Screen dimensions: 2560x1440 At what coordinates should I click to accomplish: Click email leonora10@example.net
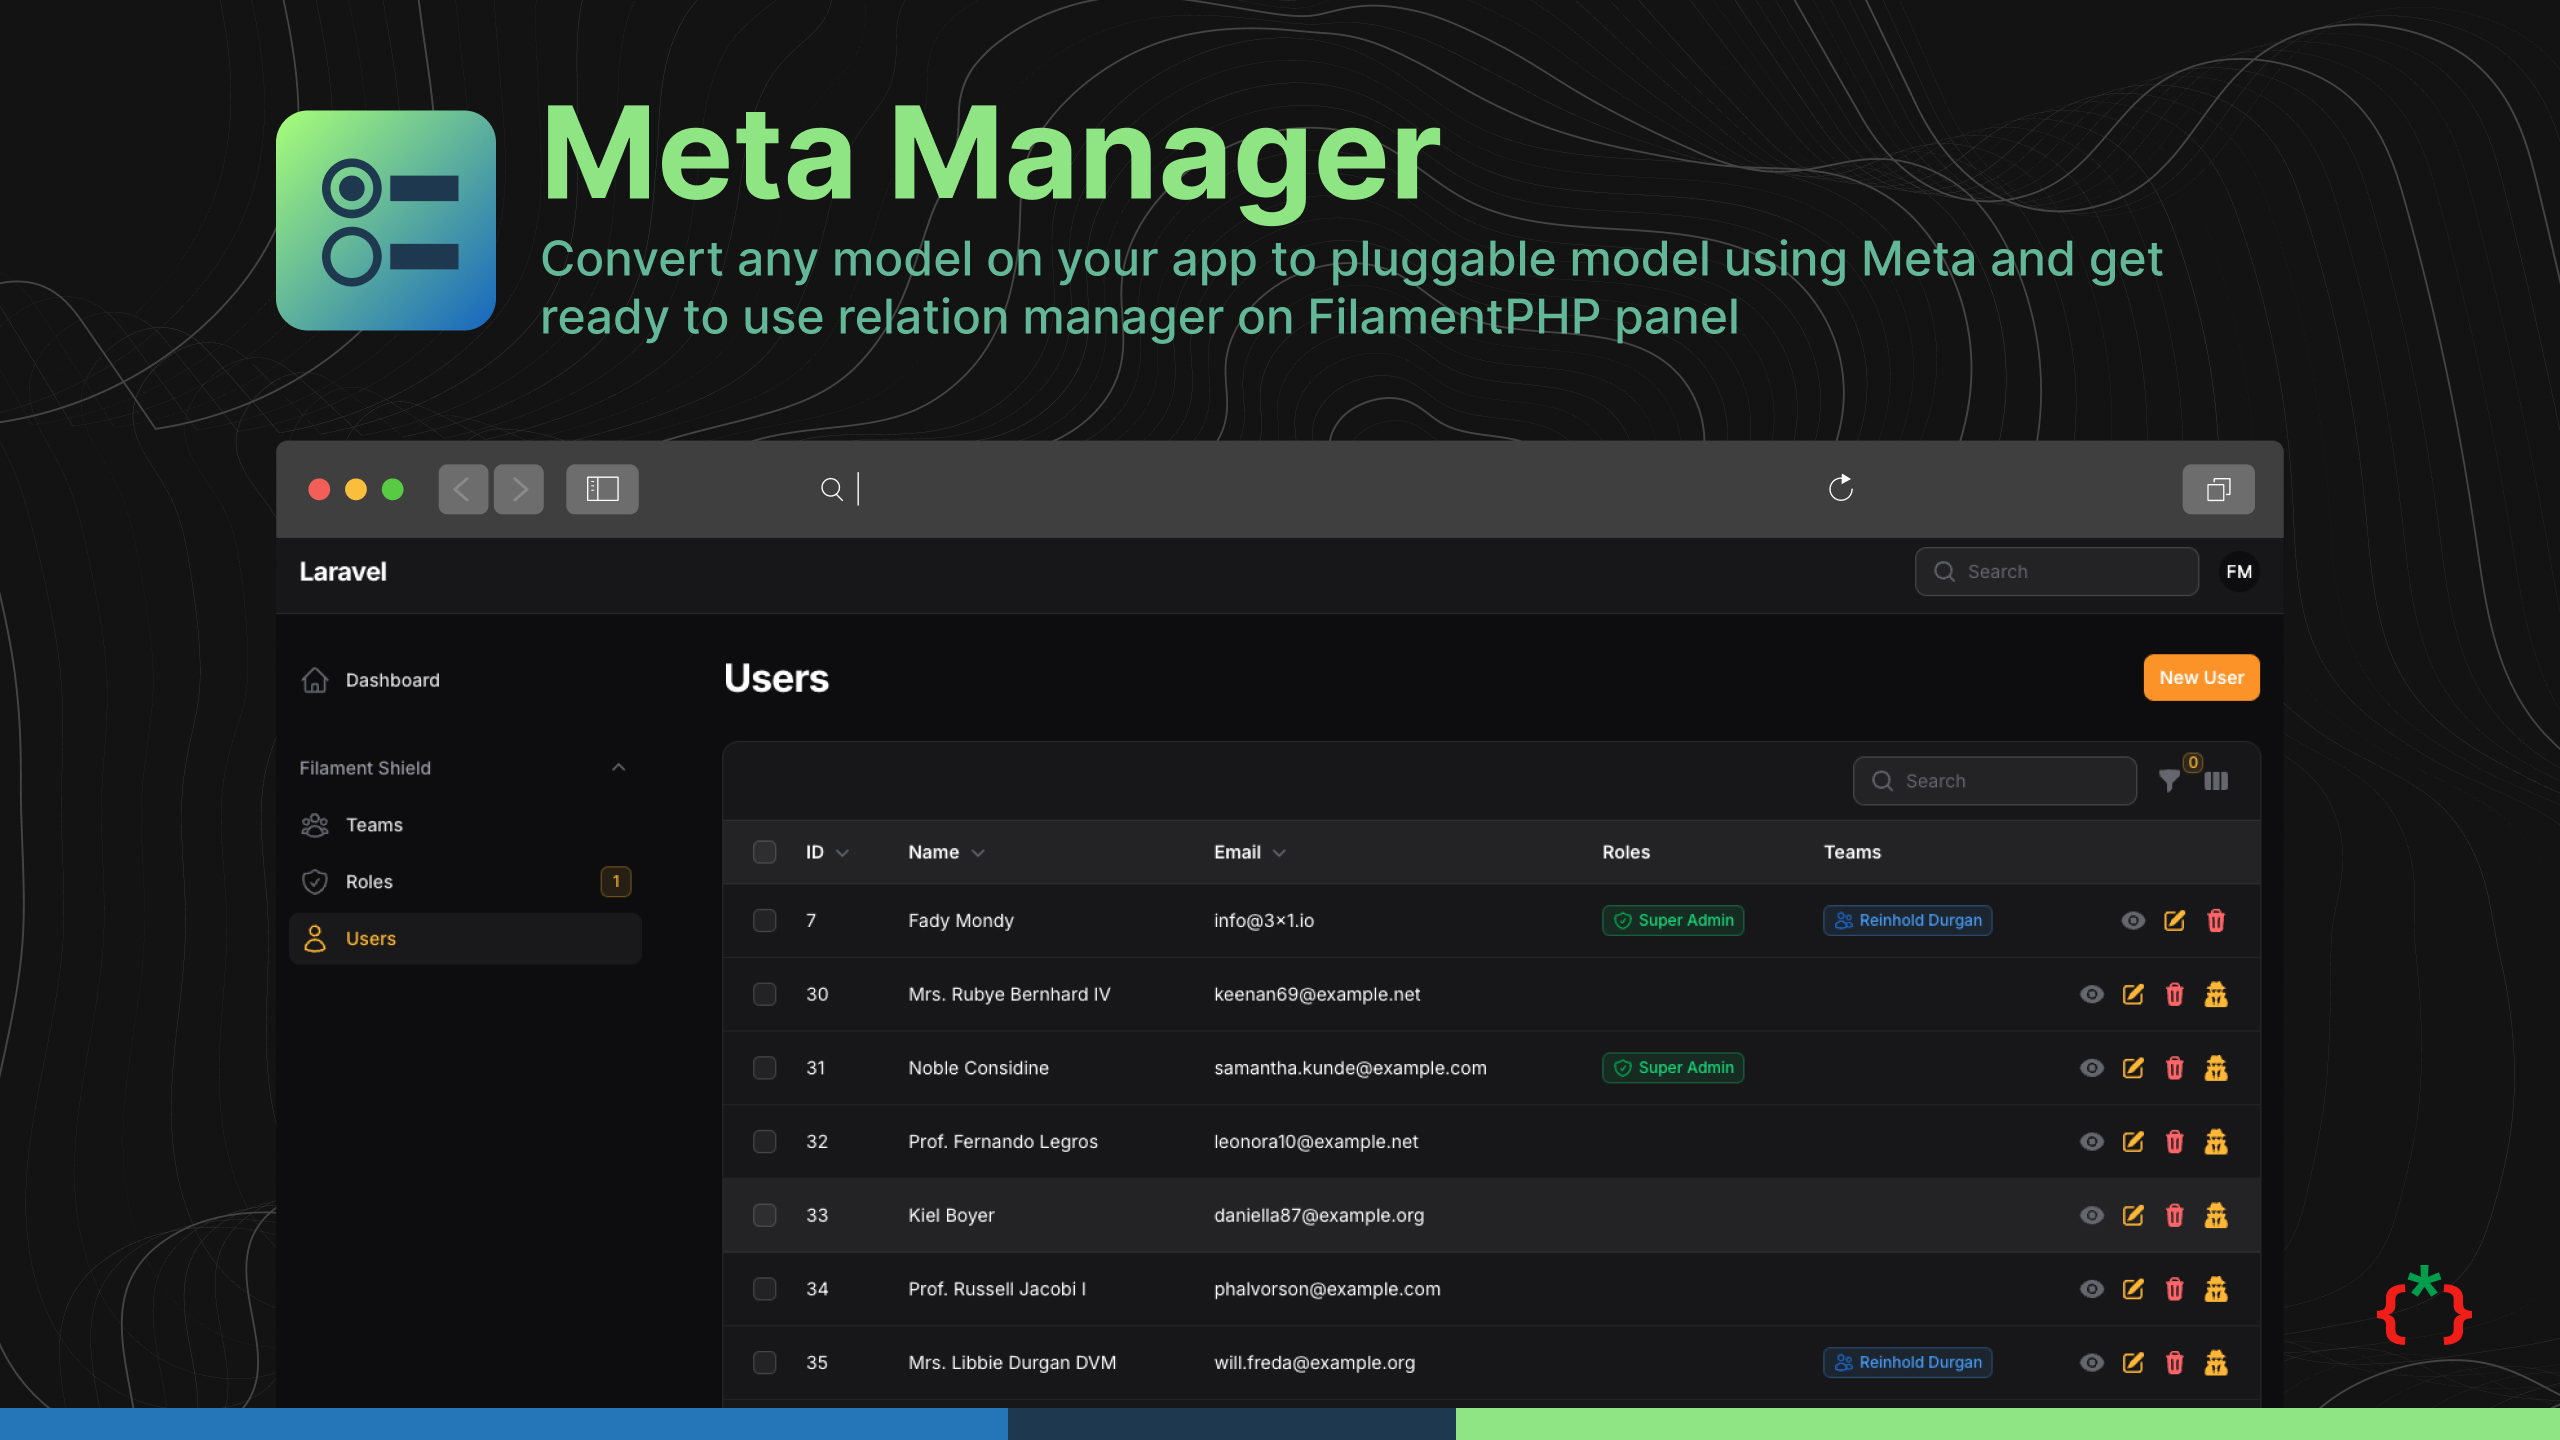click(1316, 1141)
